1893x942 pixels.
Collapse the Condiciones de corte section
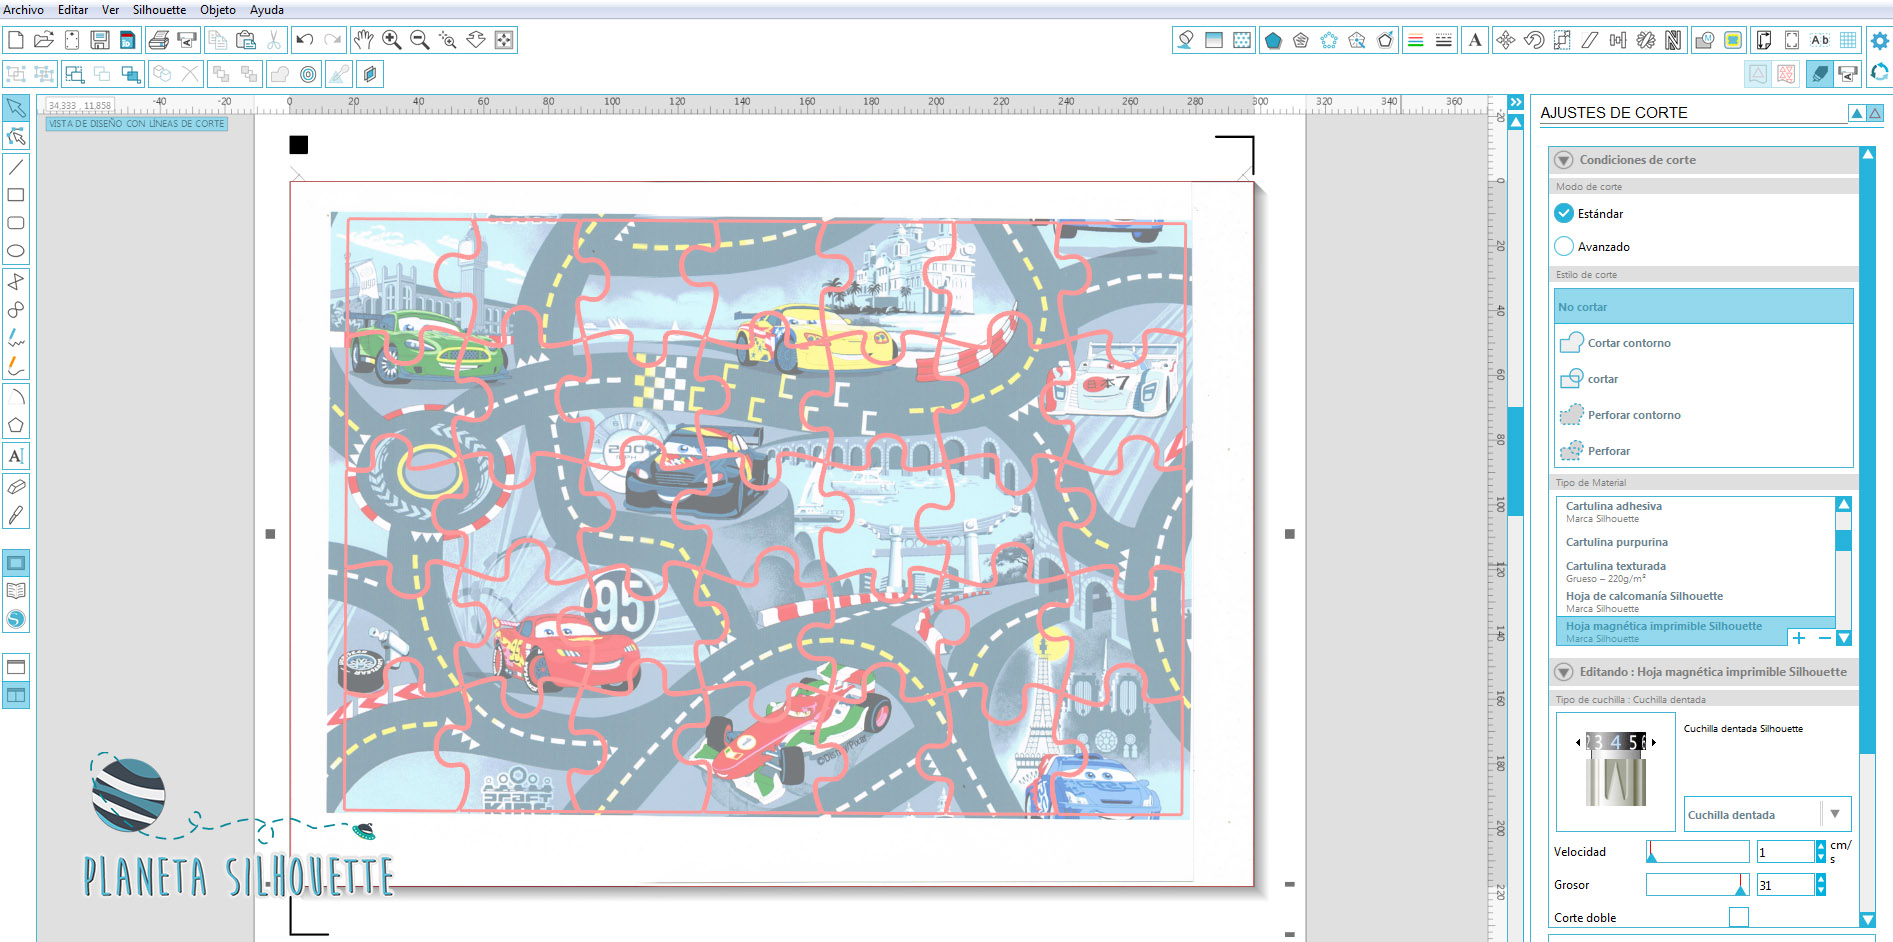pyautogui.click(x=1564, y=160)
